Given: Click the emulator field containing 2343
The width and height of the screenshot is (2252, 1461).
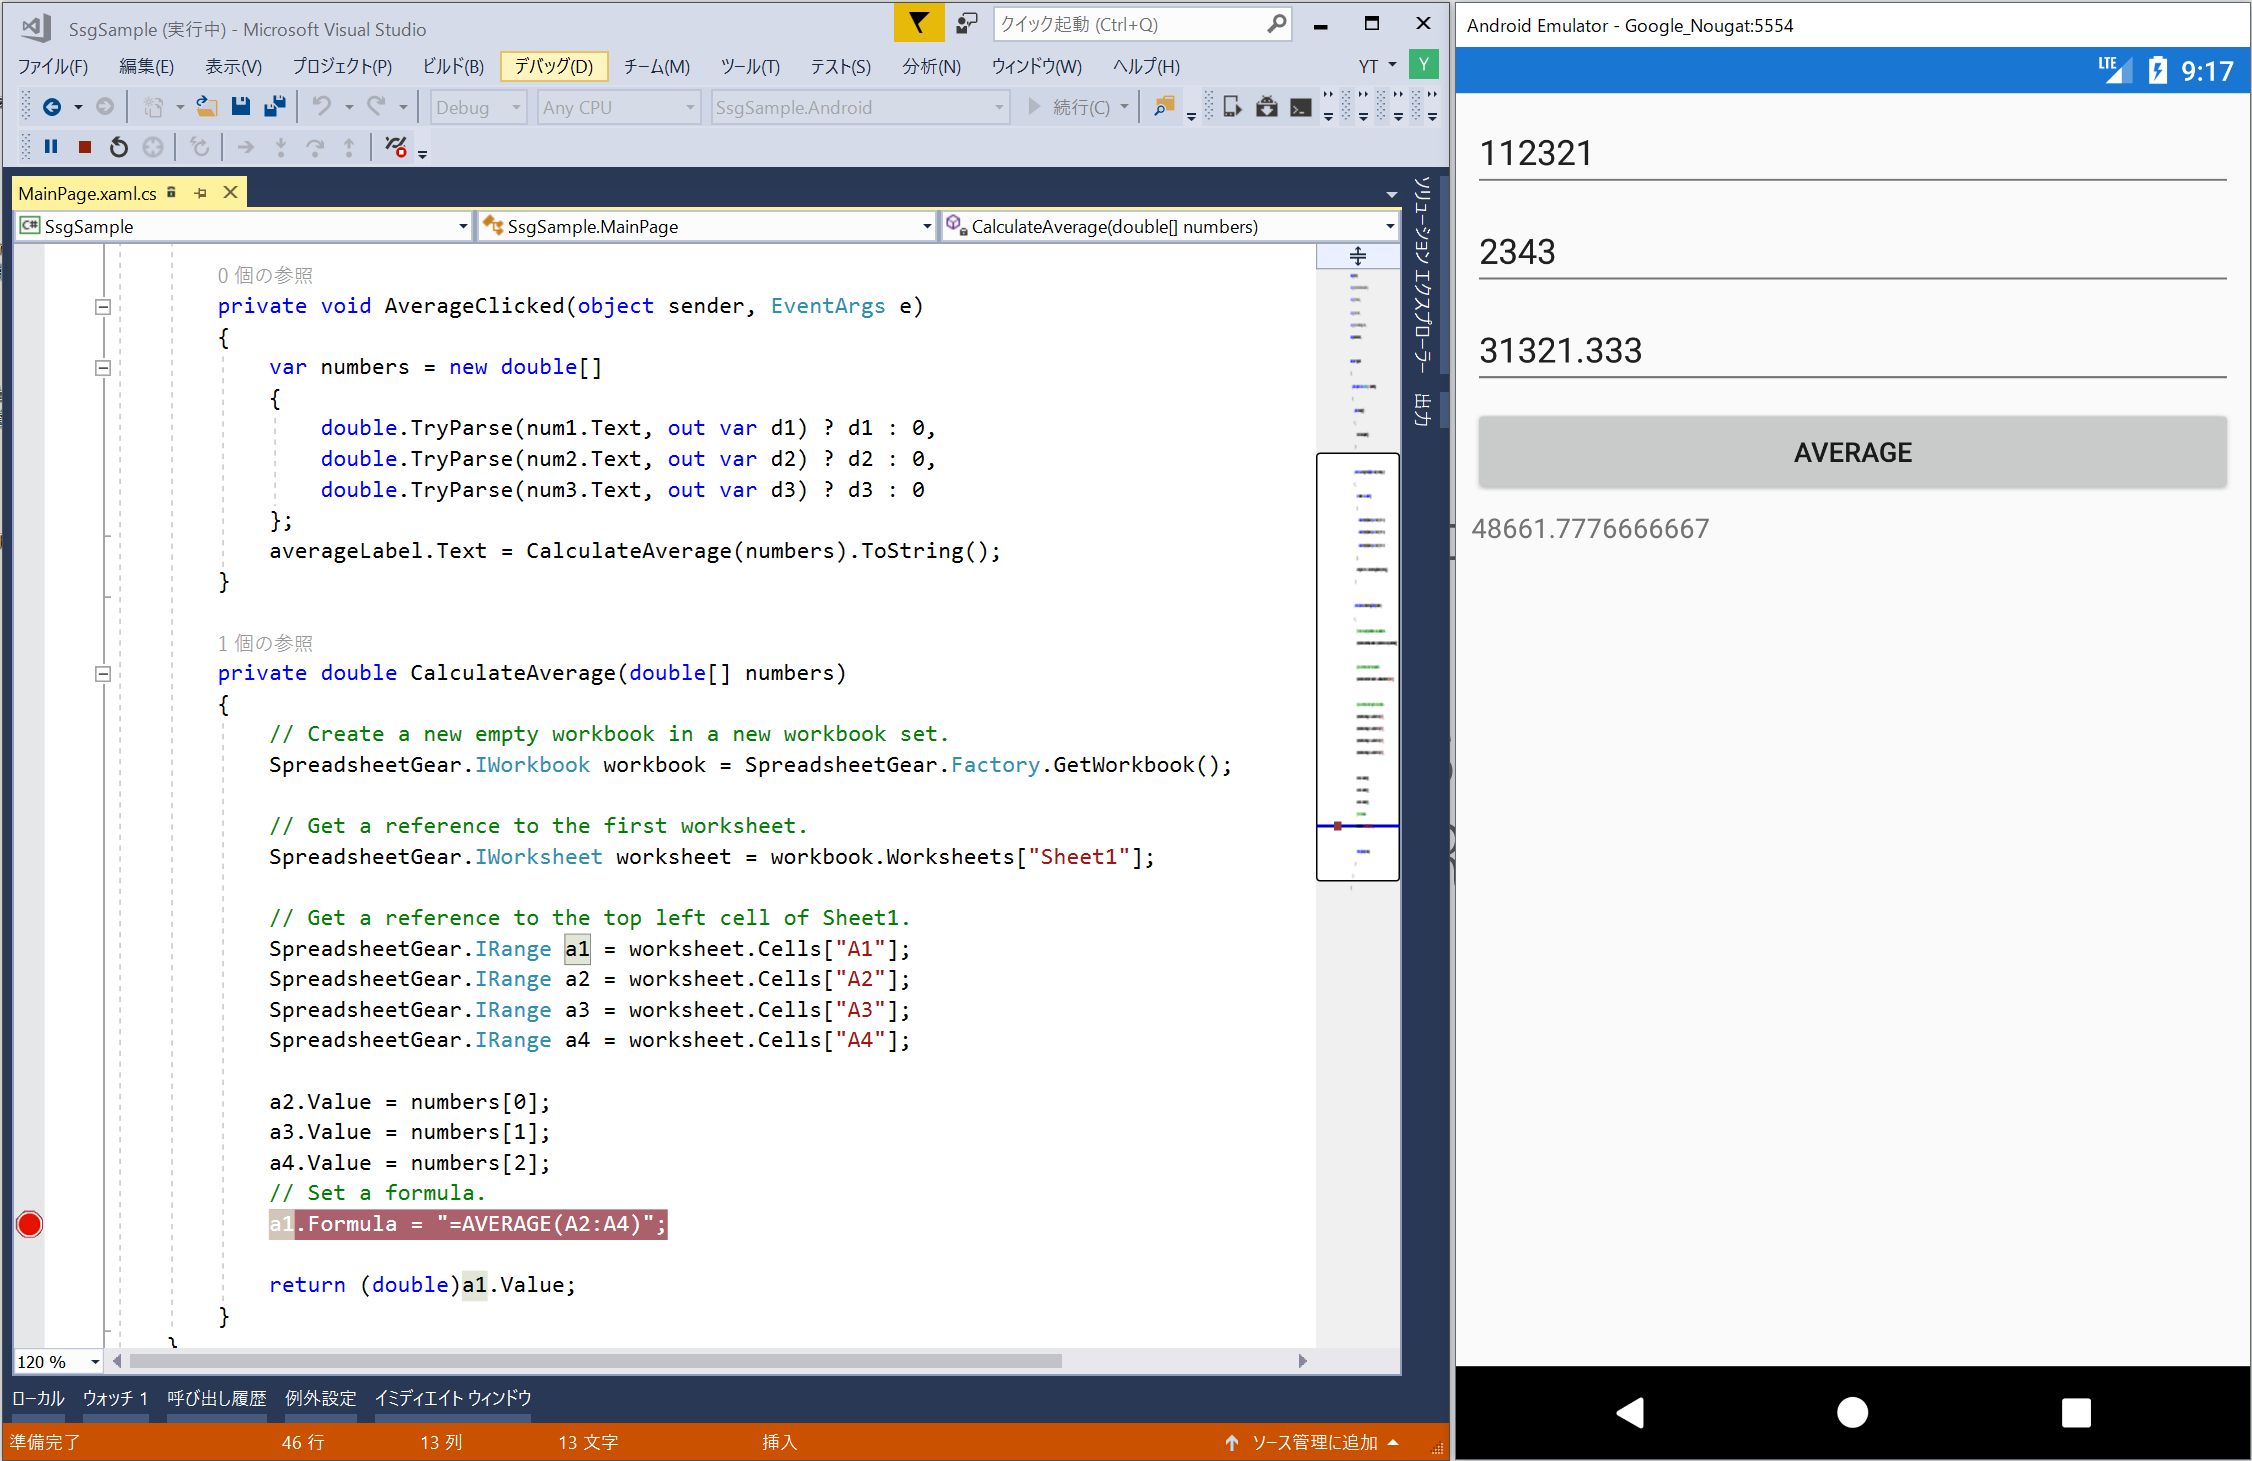Looking at the screenshot, I should [1852, 253].
